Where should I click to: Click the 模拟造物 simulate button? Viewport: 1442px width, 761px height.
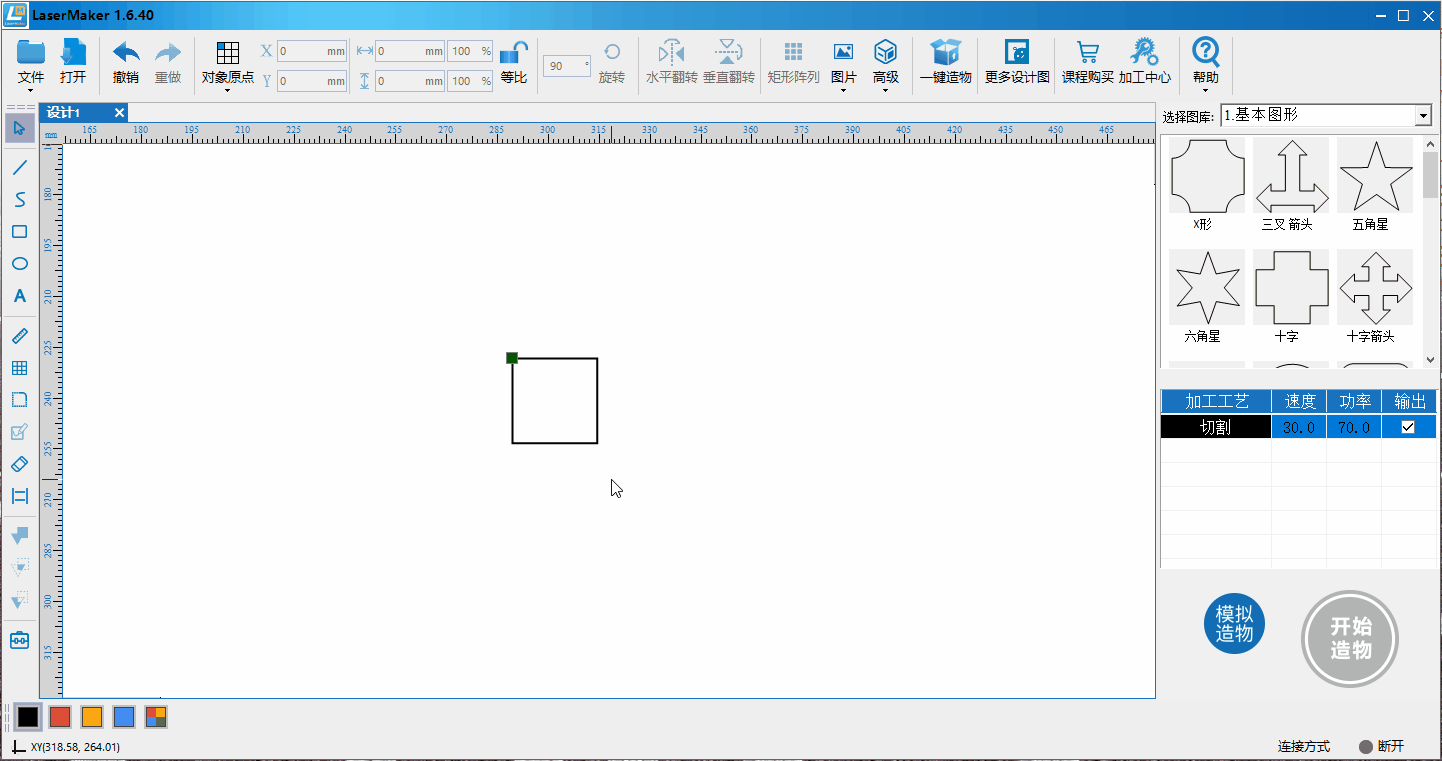pyautogui.click(x=1235, y=623)
